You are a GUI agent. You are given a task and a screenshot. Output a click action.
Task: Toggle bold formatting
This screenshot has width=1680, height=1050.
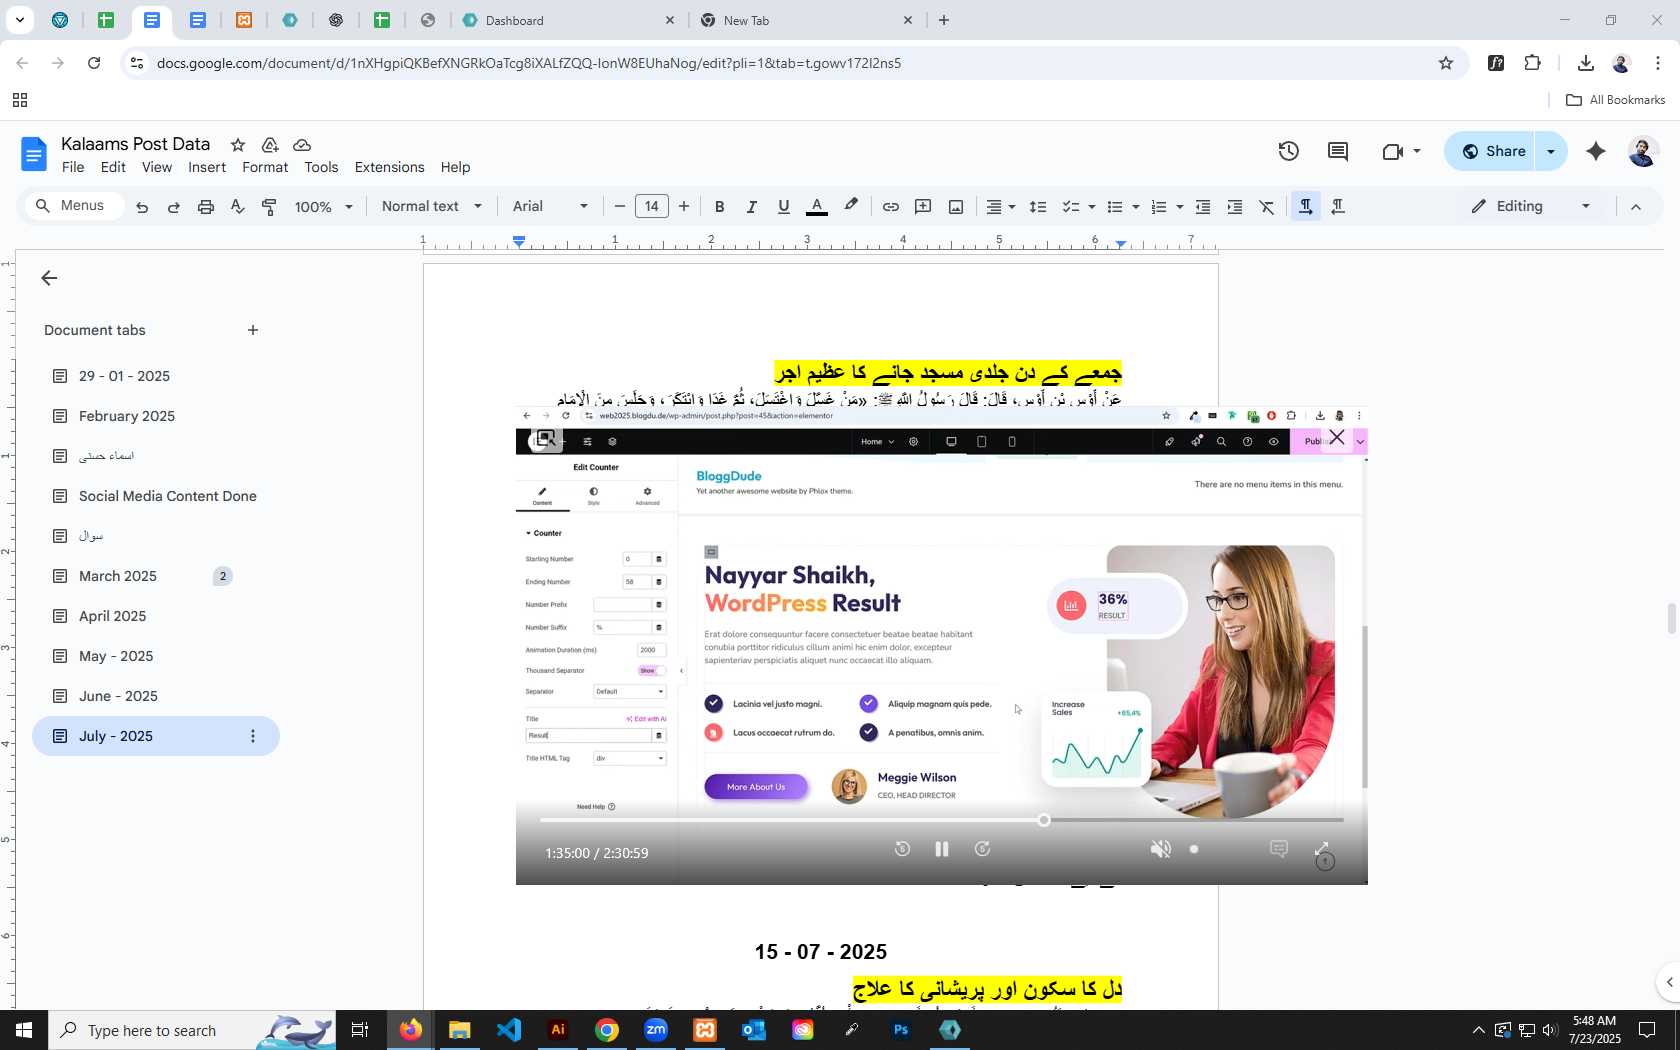719,207
